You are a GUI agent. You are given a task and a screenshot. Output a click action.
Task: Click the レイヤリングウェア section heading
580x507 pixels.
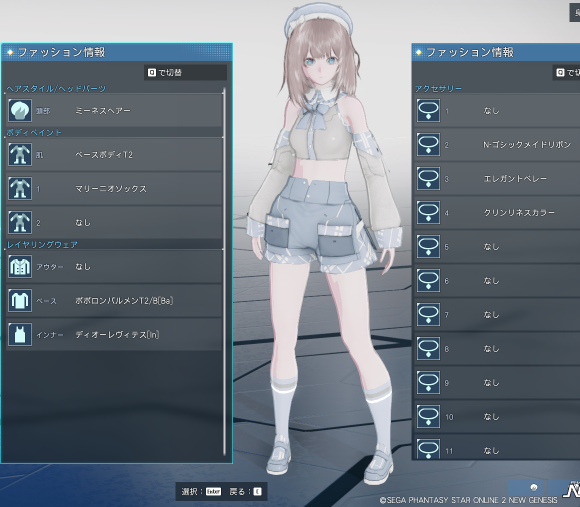[42, 245]
